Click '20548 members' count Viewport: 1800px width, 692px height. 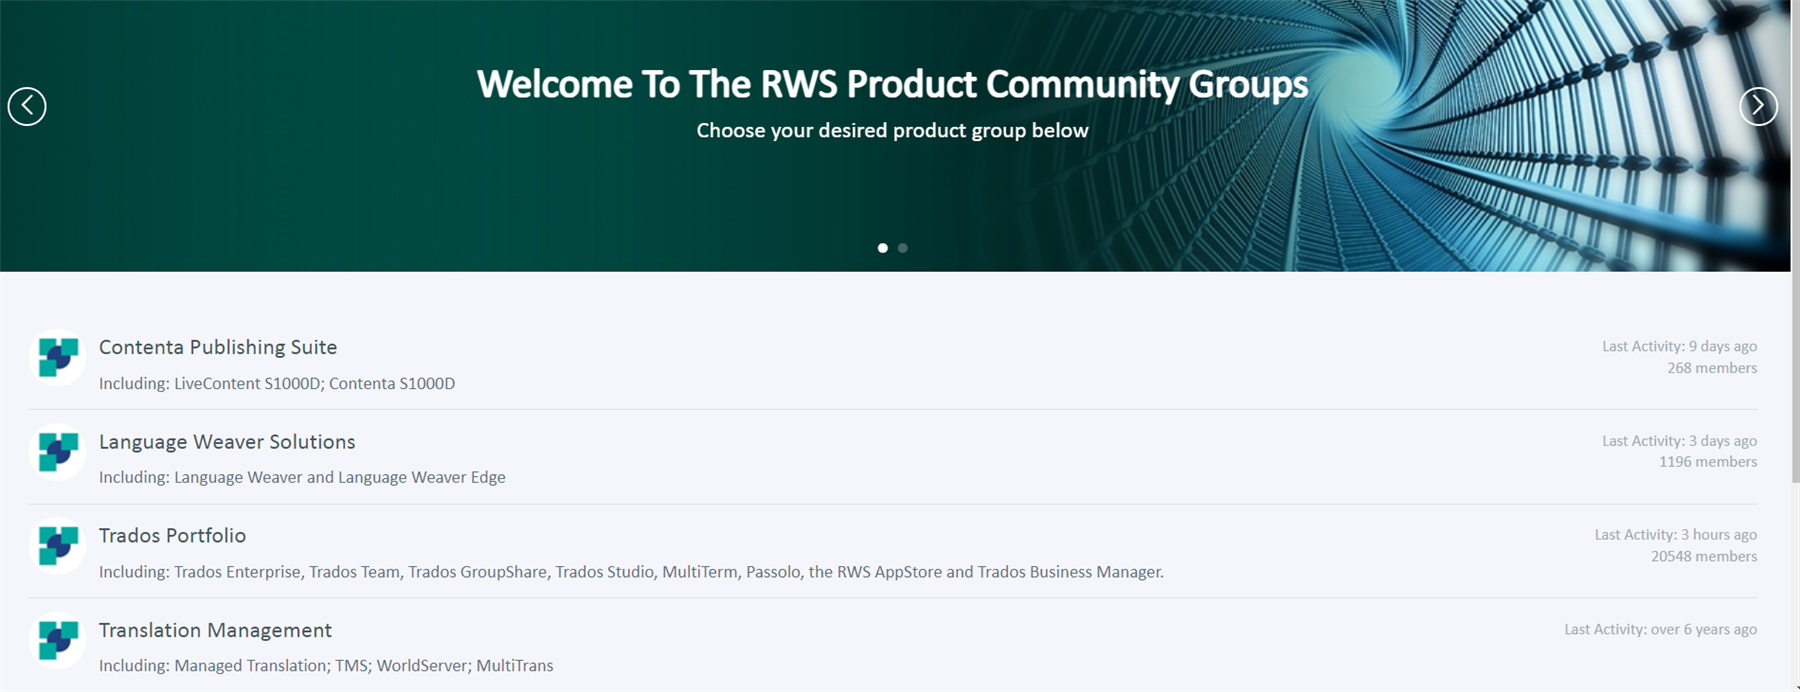click(x=1704, y=557)
